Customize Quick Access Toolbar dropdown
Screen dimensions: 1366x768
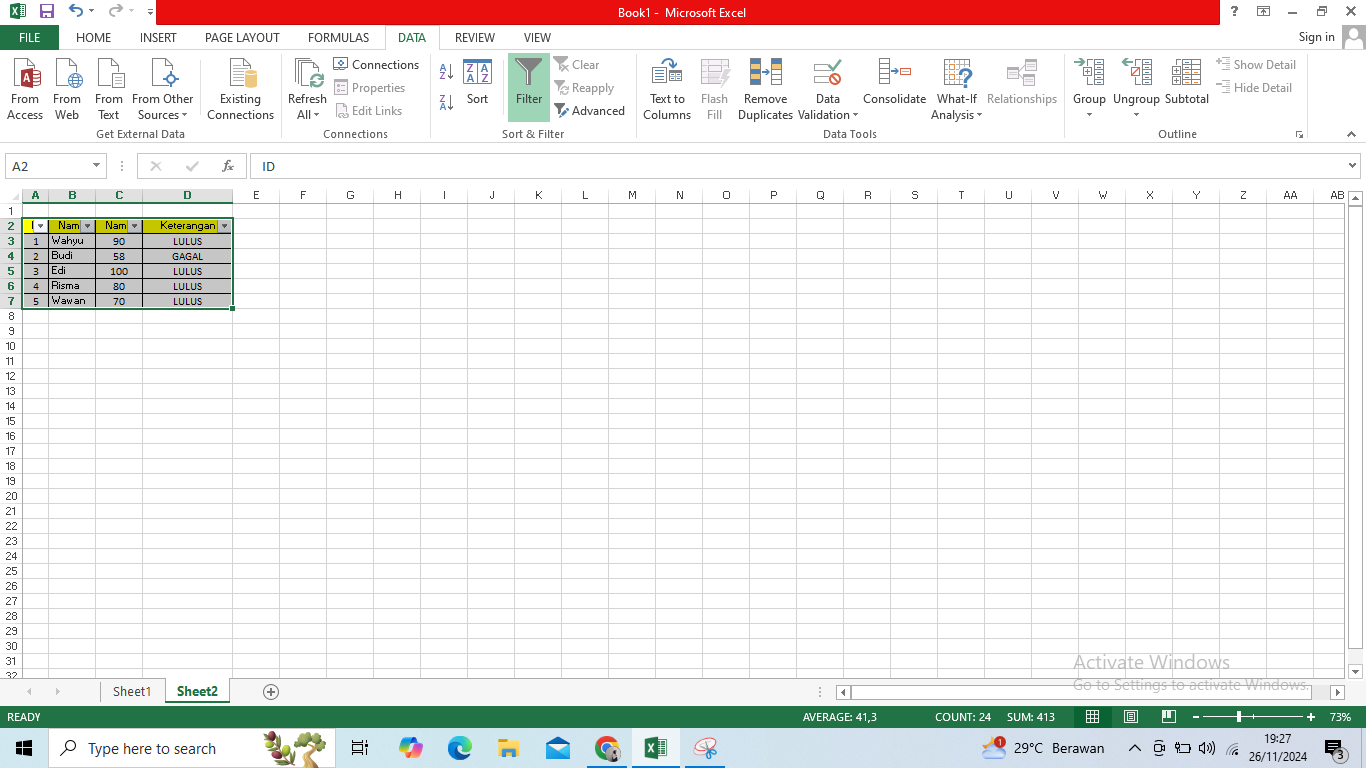[x=150, y=12]
